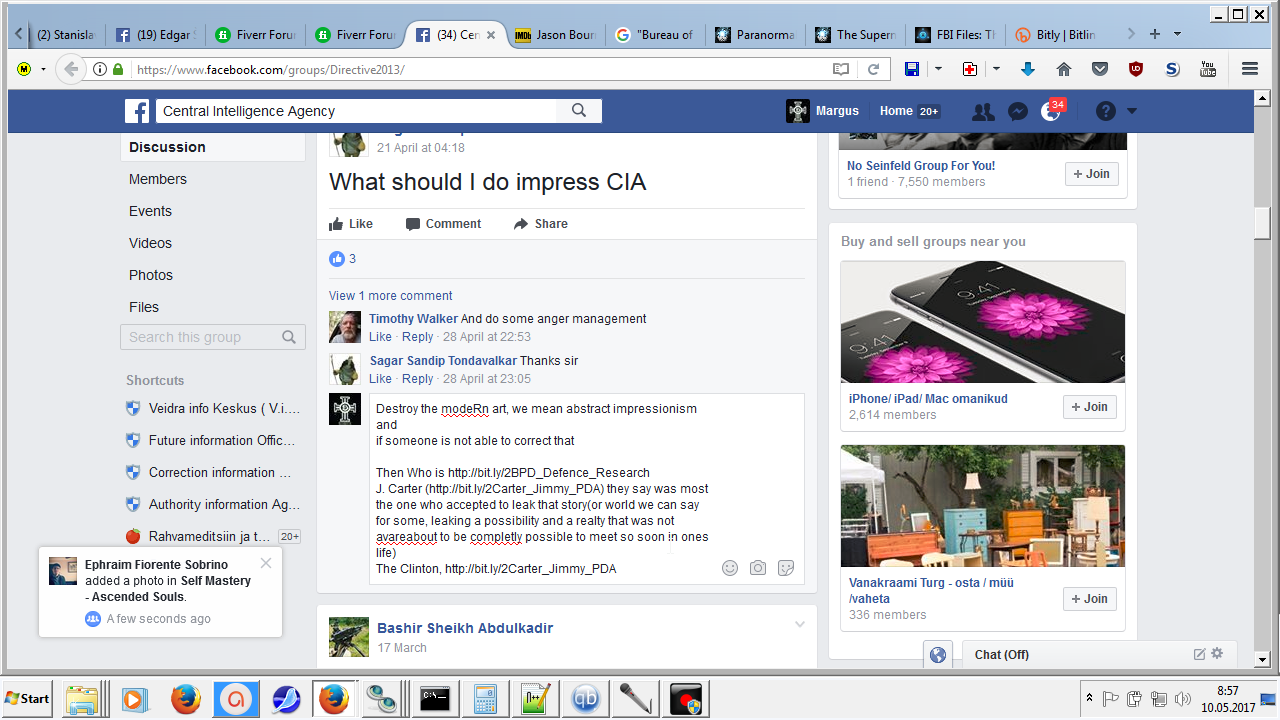Open the qBittorrent taskbar icon
1280x720 pixels.
point(586,698)
